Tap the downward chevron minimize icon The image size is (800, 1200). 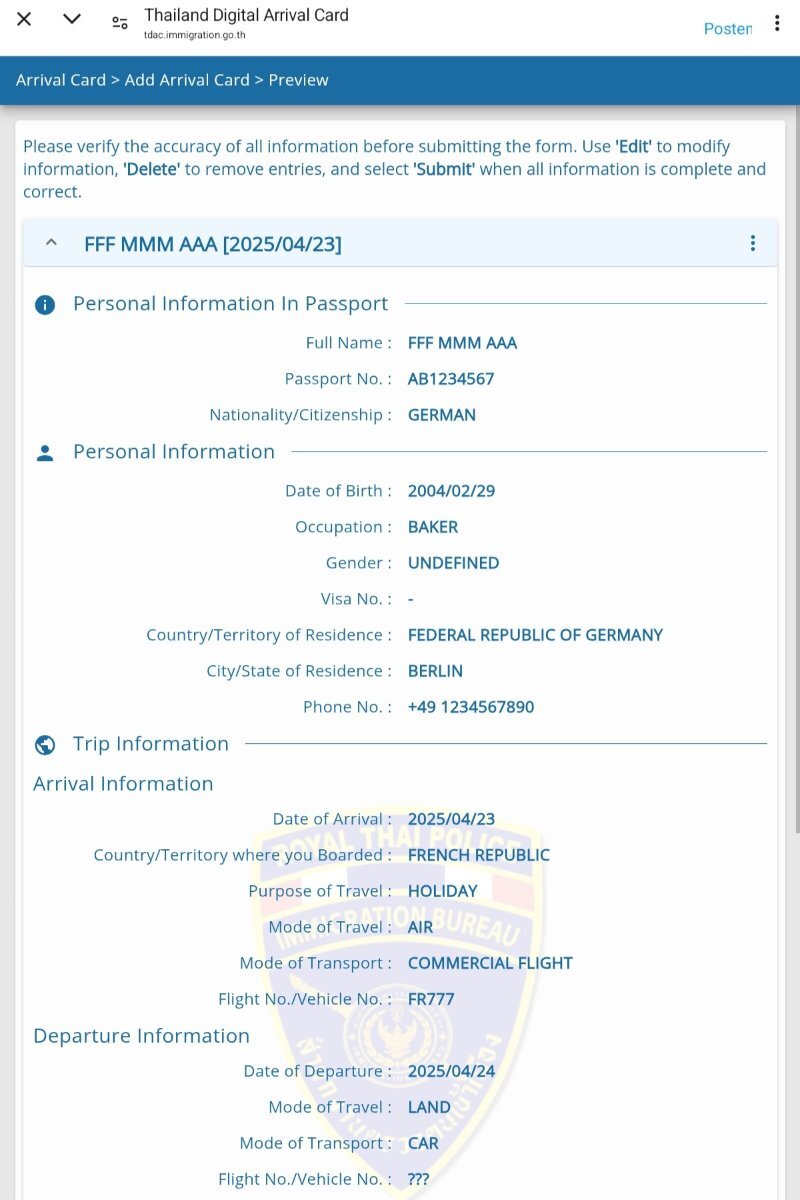[72, 20]
